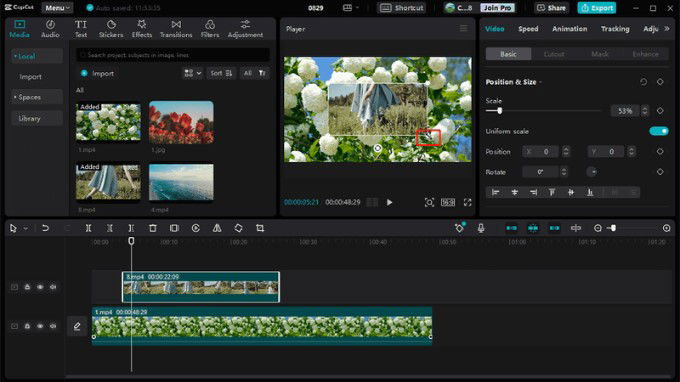Image resolution: width=680 pixels, height=382 pixels.
Task: Toggle Uniform scale switch off
Action: [658, 131]
